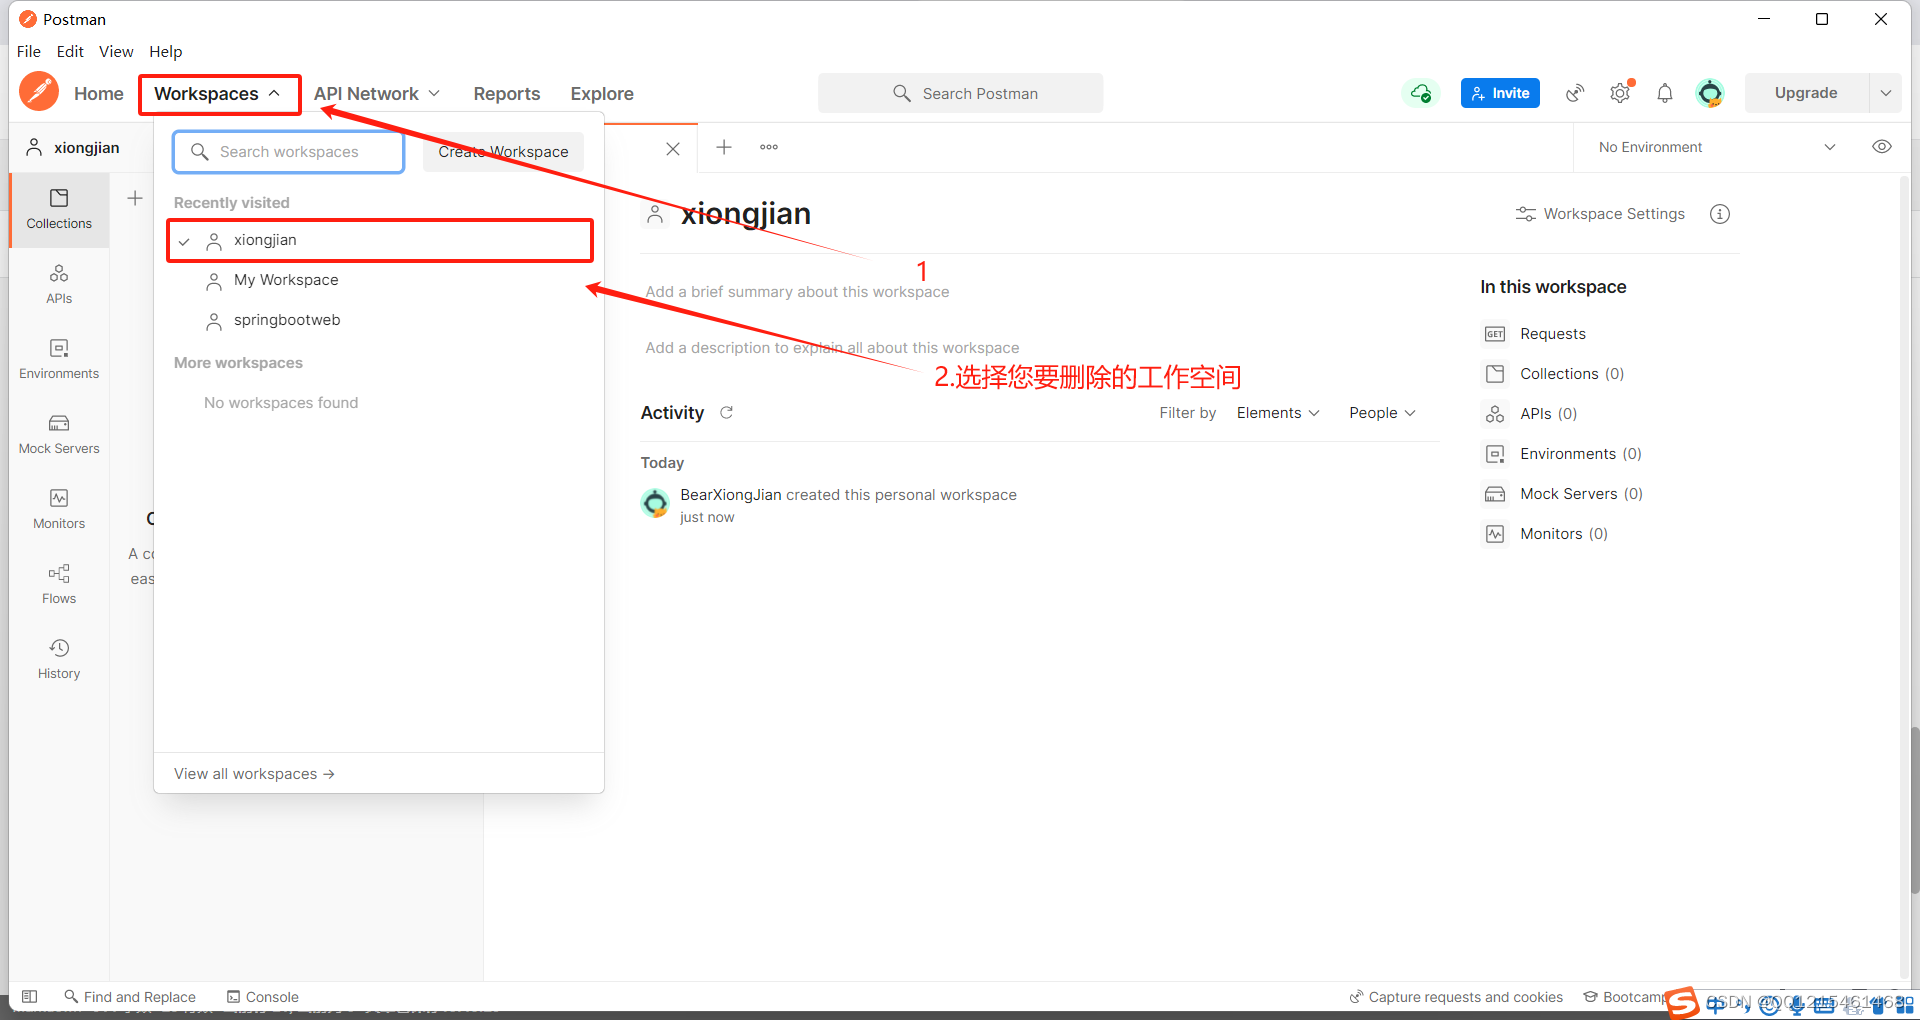
Task: Open the Edit menu
Action: (x=70, y=51)
